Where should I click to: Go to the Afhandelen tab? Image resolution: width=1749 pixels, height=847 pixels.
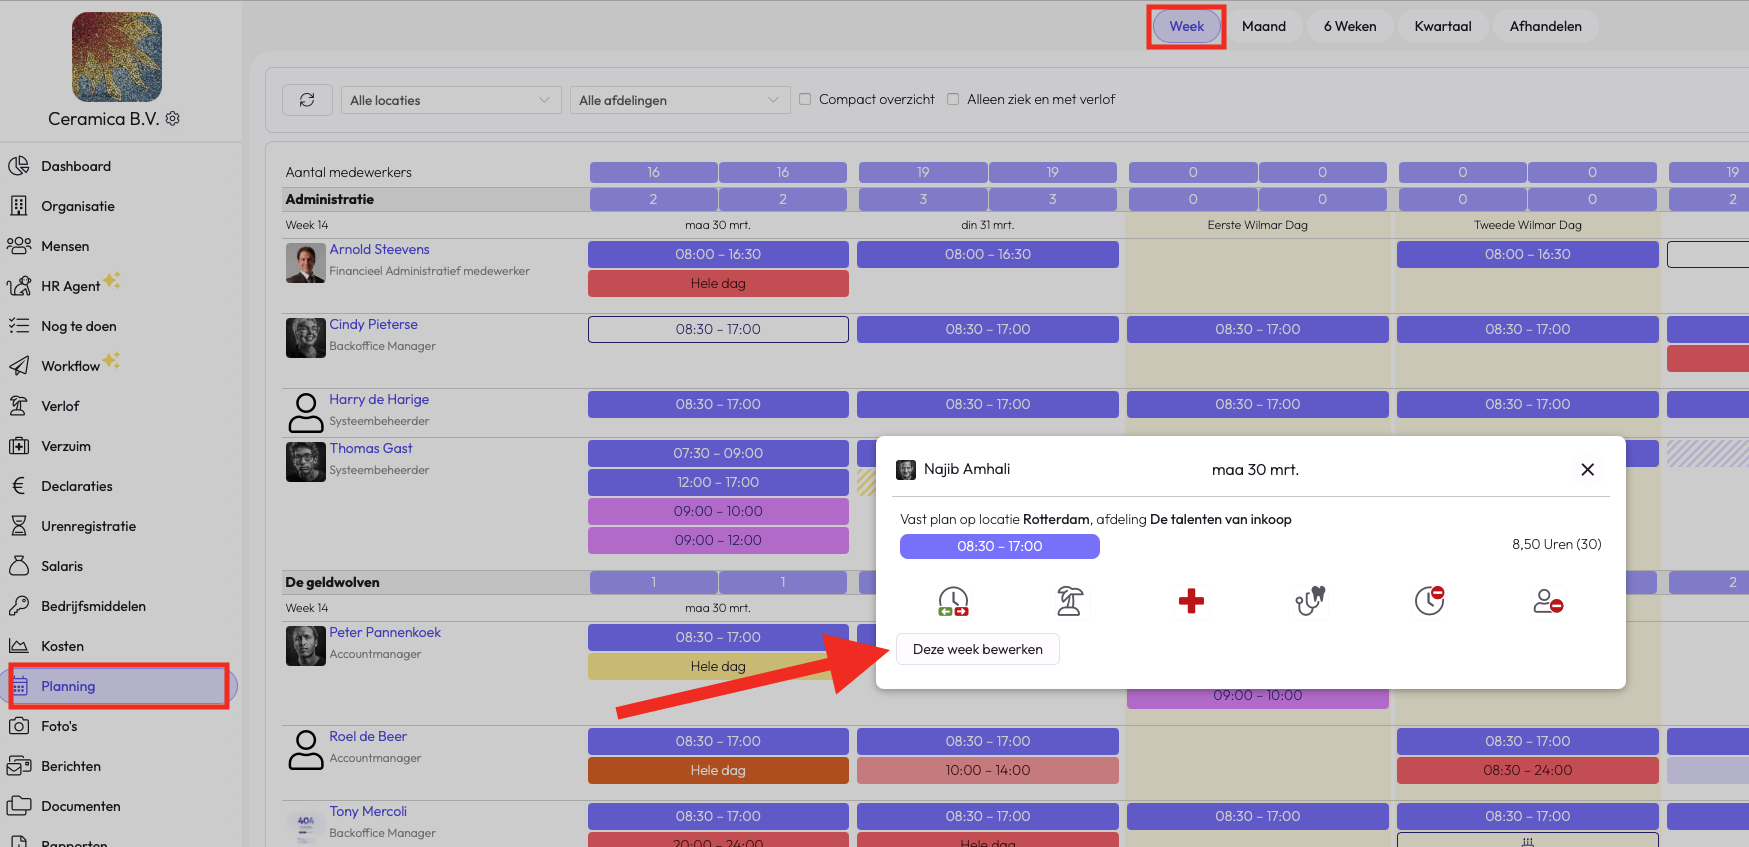[1546, 27]
